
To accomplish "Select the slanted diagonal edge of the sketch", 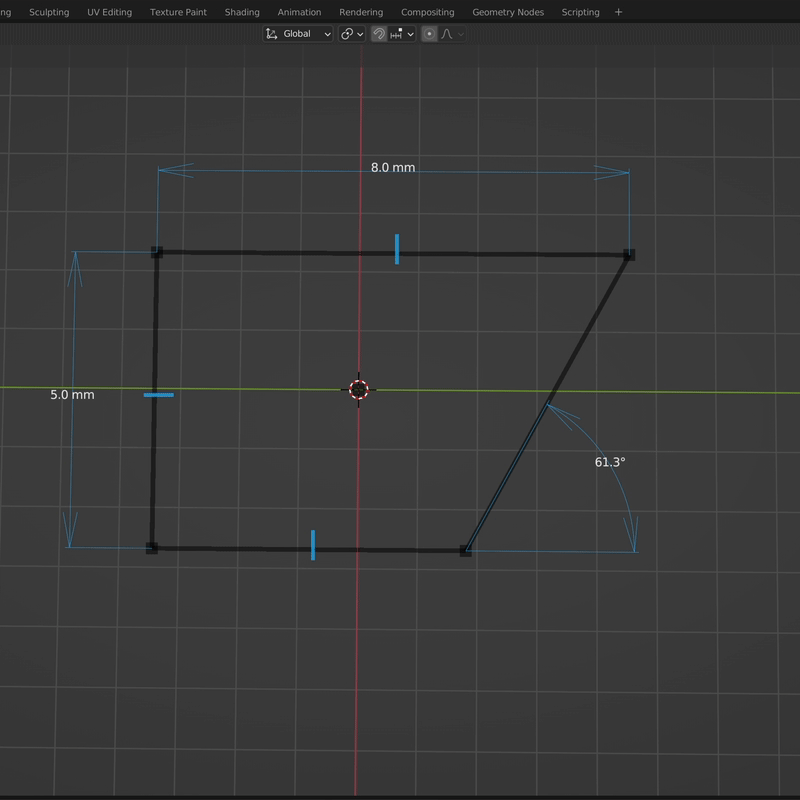I will pos(547,403).
